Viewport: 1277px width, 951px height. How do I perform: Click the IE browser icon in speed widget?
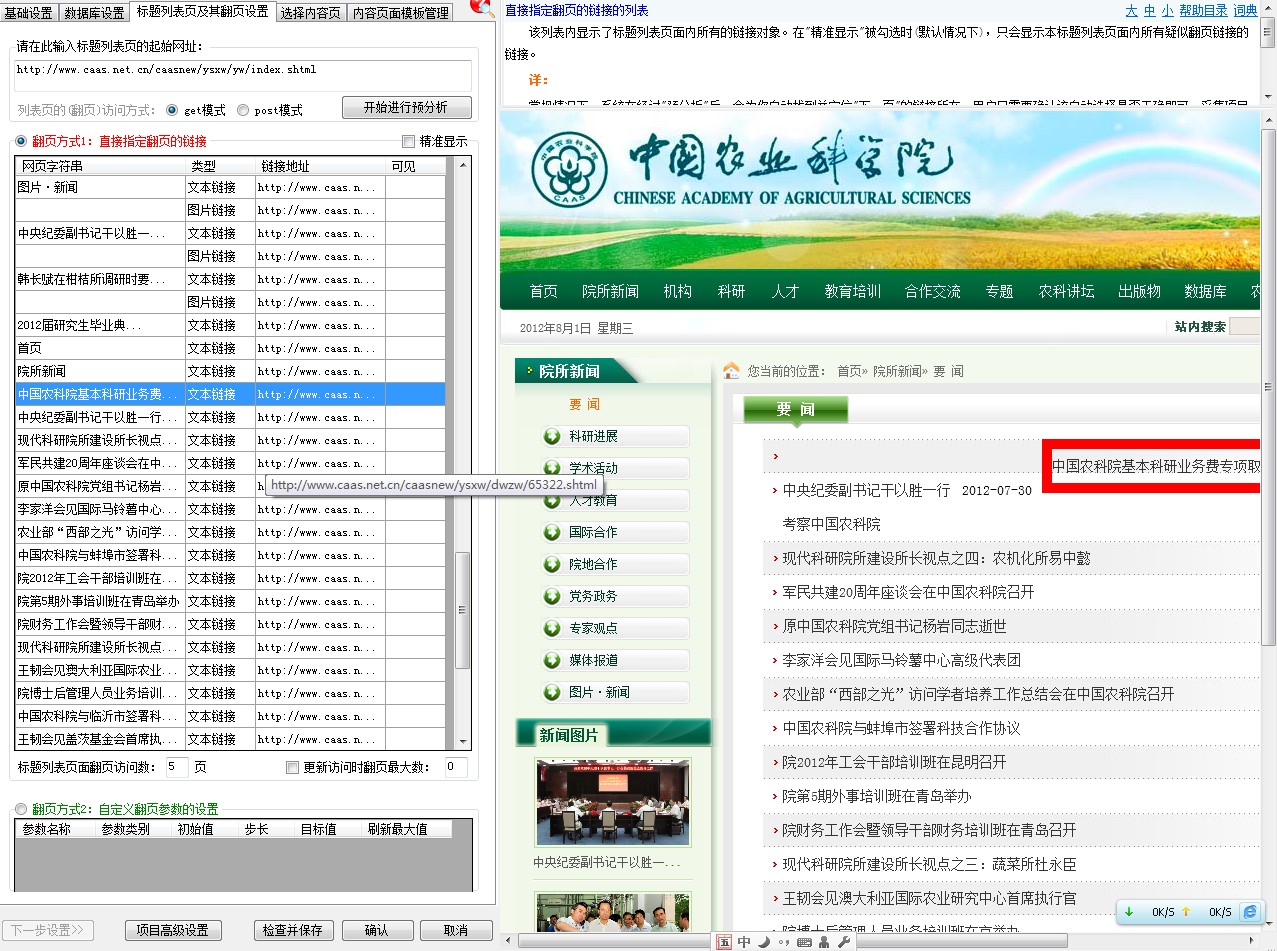click(1249, 912)
